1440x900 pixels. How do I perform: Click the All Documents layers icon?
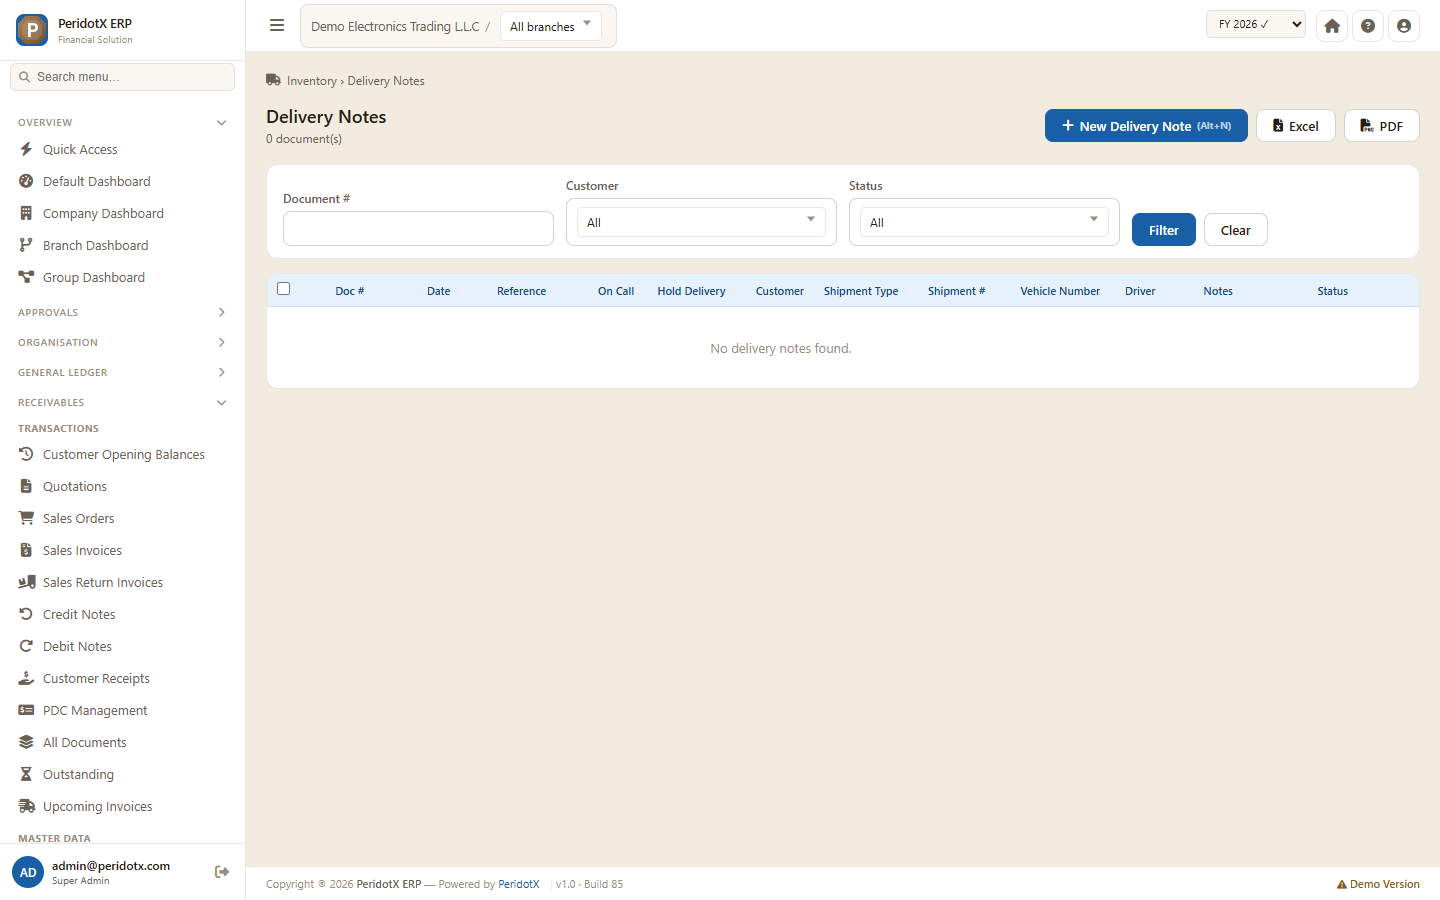pos(26,742)
